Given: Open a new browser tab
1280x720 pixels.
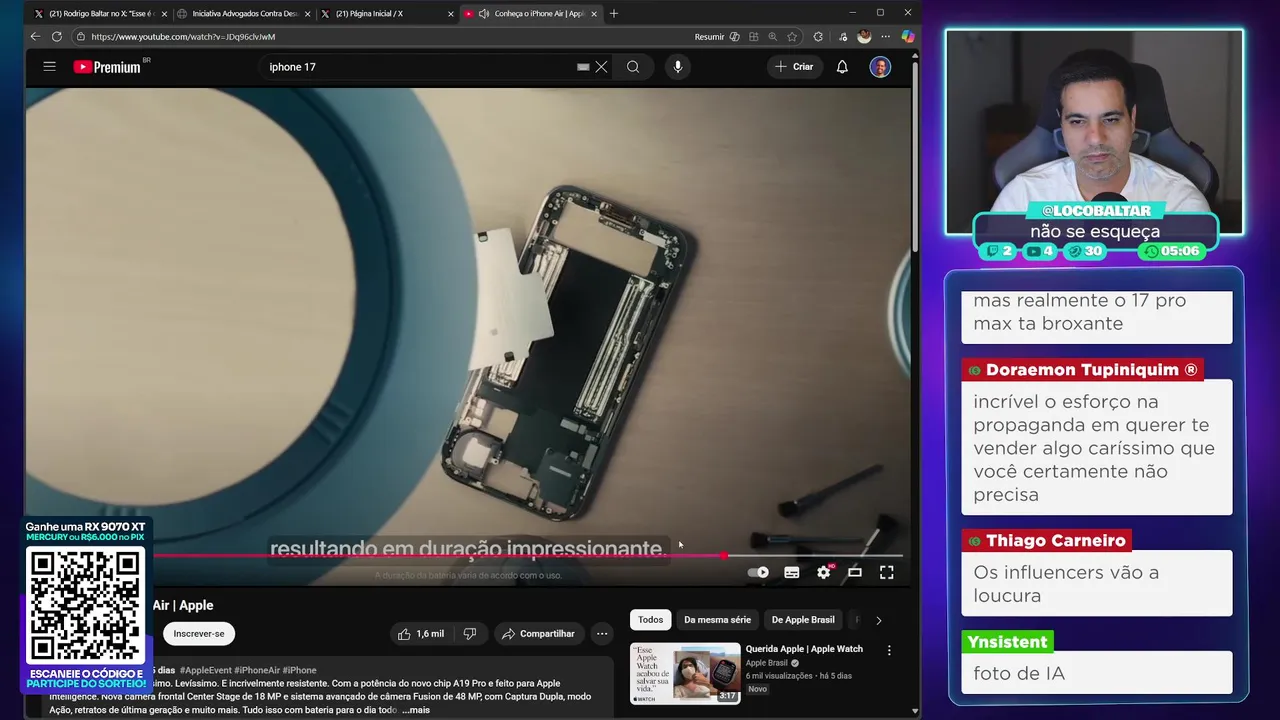Looking at the screenshot, I should pyautogui.click(x=613, y=13).
